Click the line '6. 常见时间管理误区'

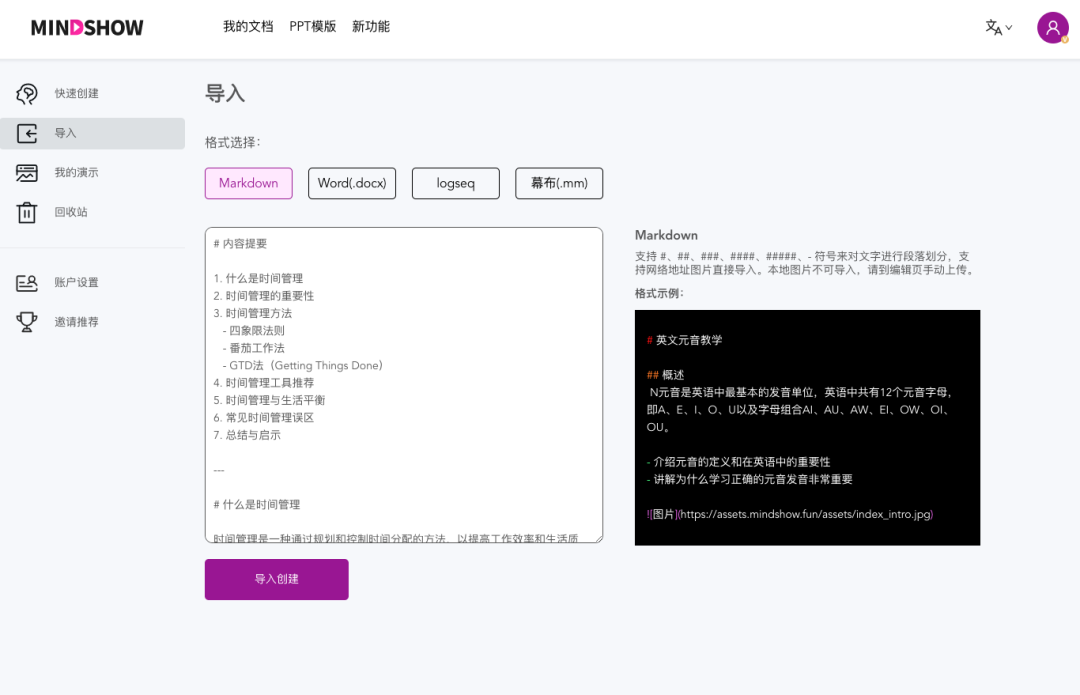tap(264, 417)
